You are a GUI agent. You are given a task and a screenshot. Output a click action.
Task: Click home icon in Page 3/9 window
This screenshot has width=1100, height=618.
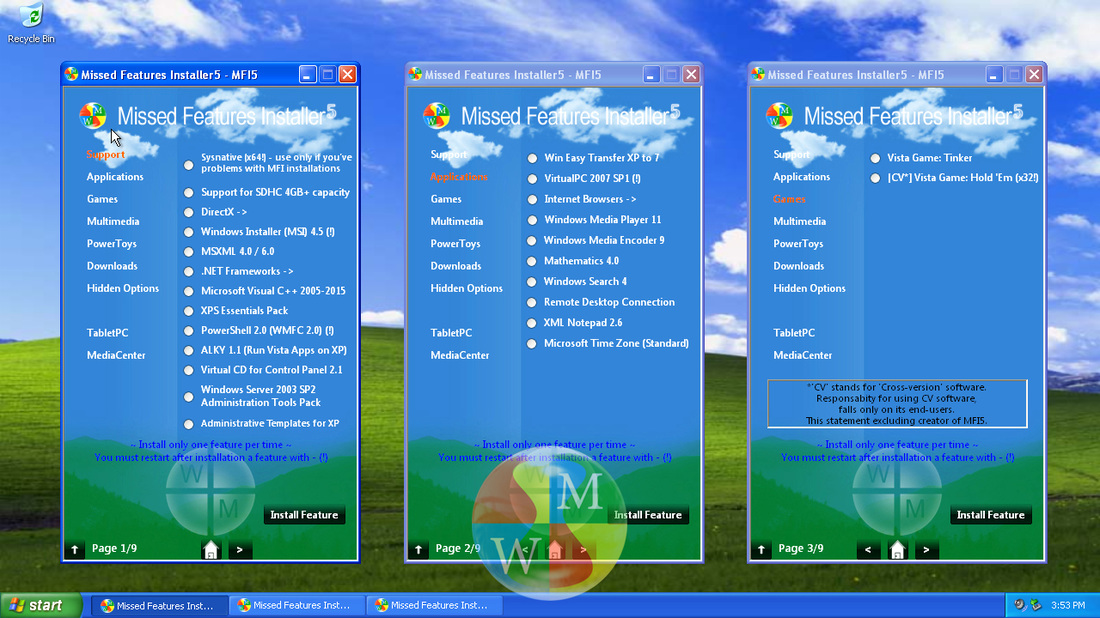[x=897, y=550]
